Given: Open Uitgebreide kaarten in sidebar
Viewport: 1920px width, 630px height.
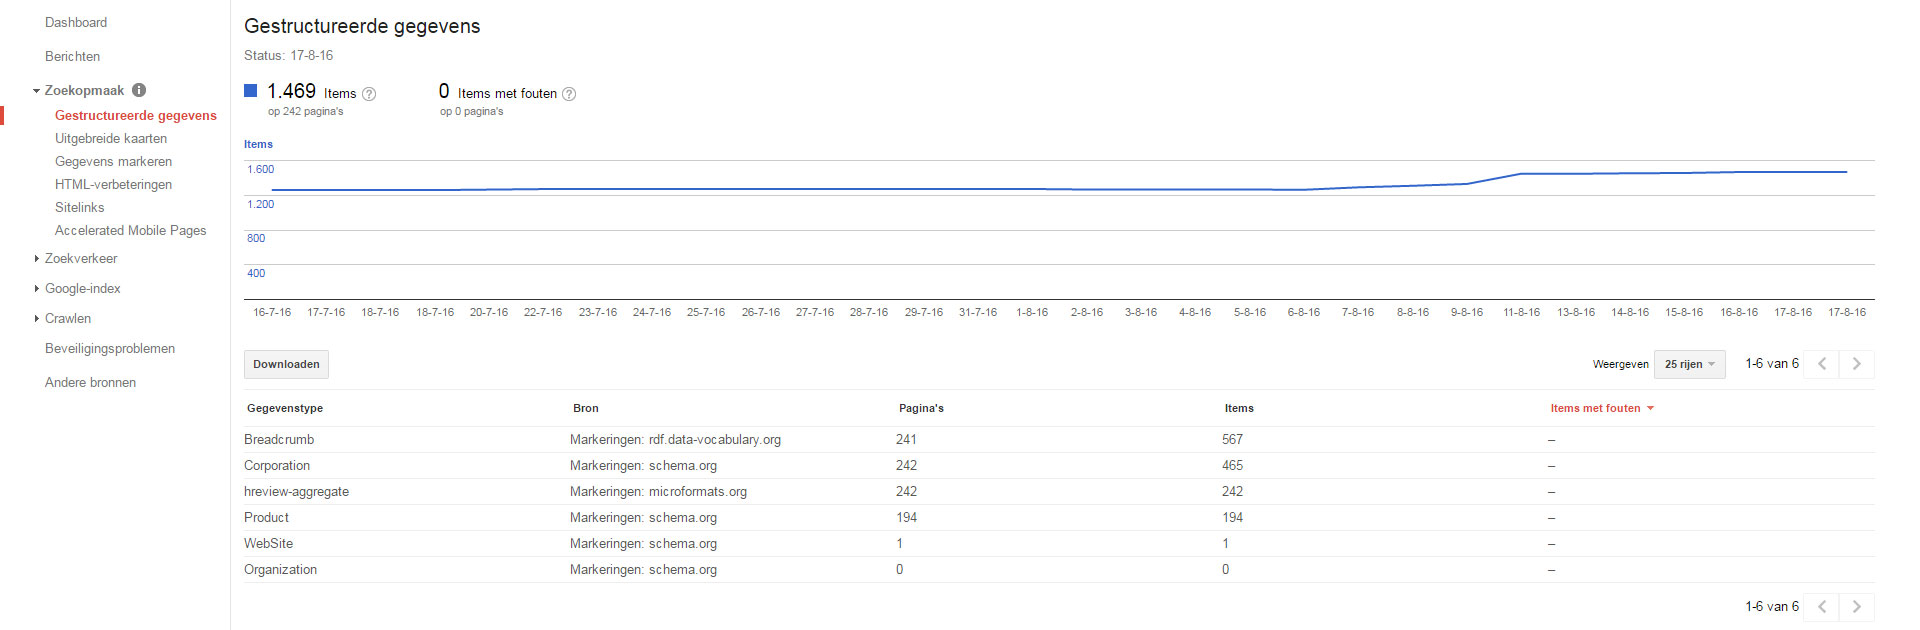Looking at the screenshot, I should click(111, 139).
